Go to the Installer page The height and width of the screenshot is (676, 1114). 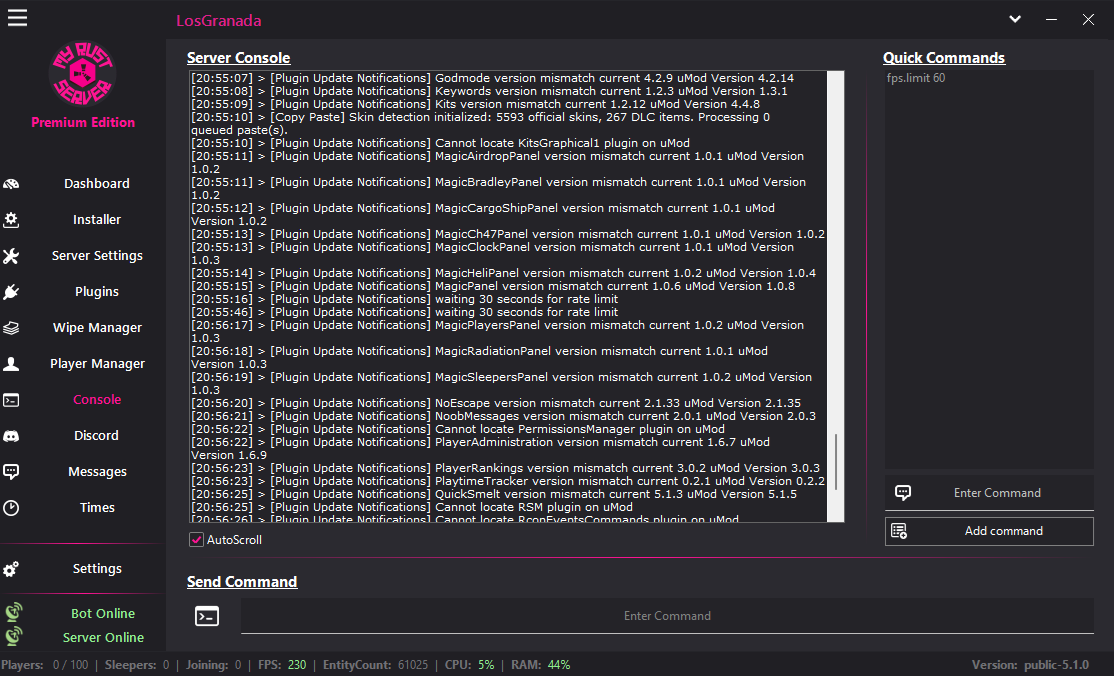[97, 220]
